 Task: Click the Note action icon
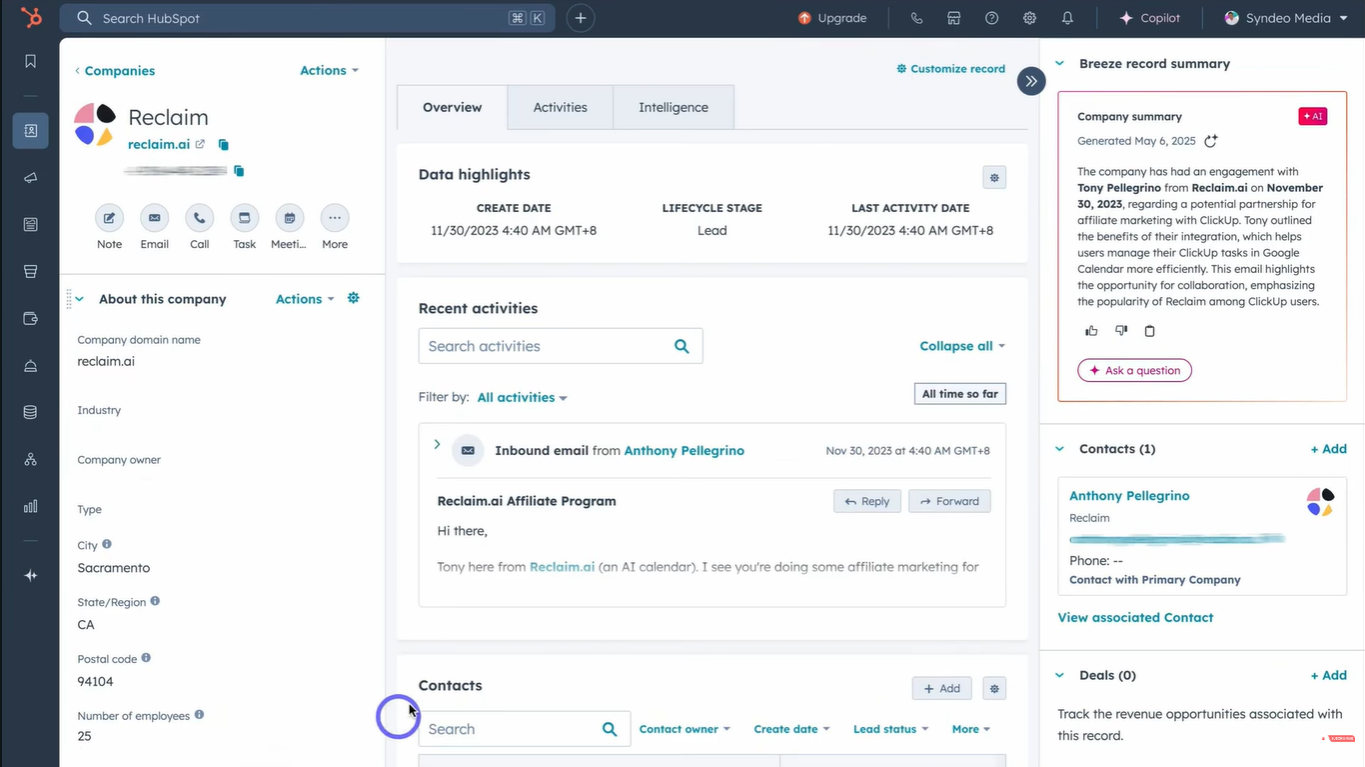click(109, 218)
